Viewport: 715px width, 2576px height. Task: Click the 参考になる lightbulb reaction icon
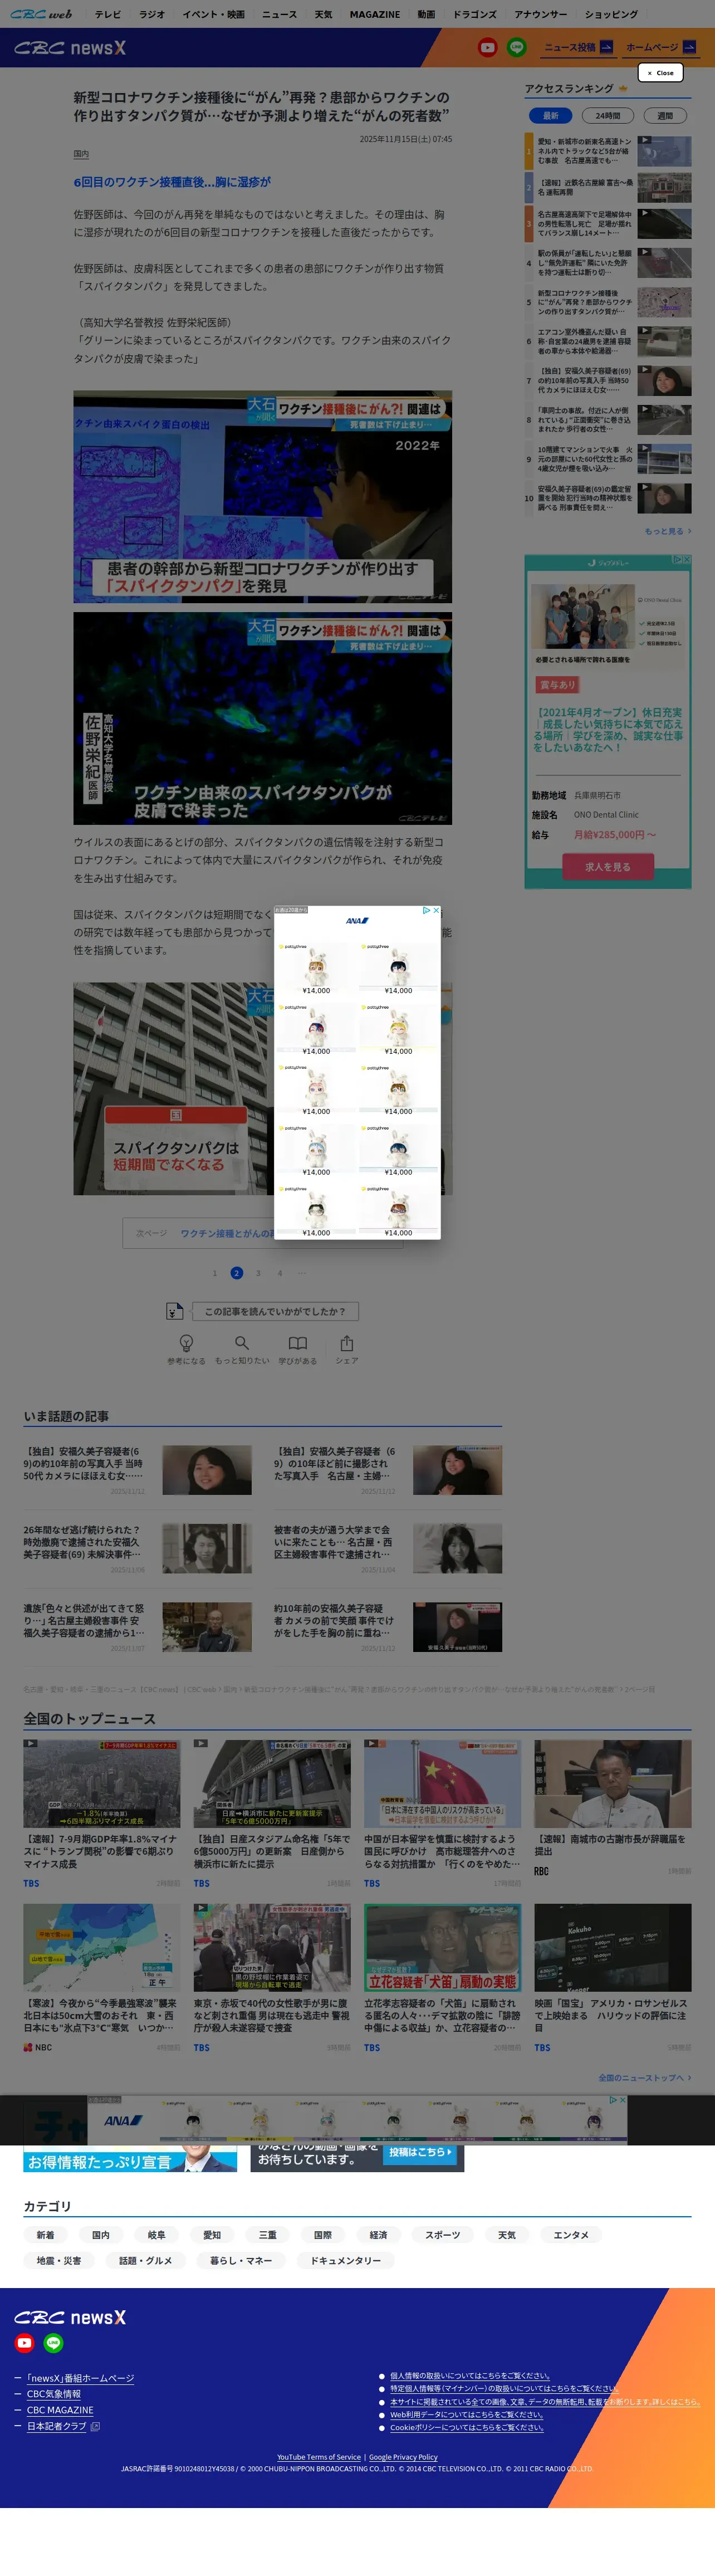point(186,1343)
